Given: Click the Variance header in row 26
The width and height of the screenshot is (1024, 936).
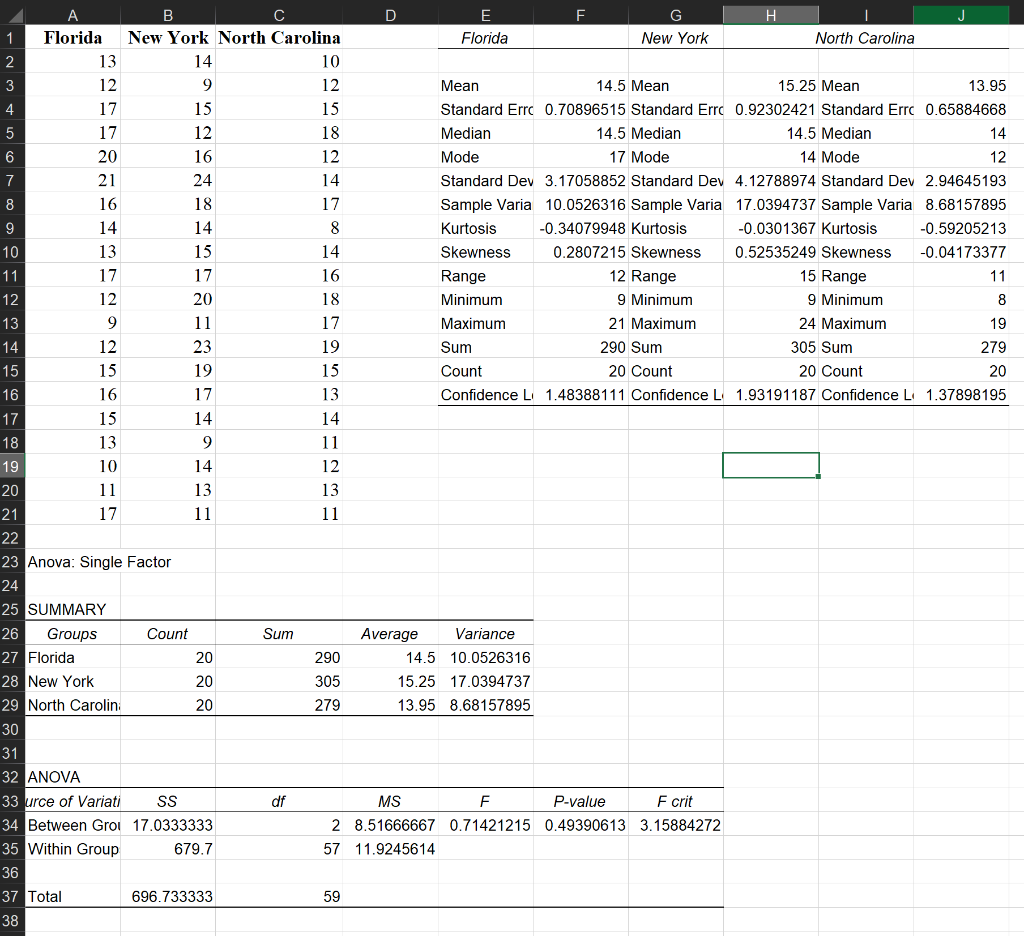Looking at the screenshot, I should pos(485,634).
